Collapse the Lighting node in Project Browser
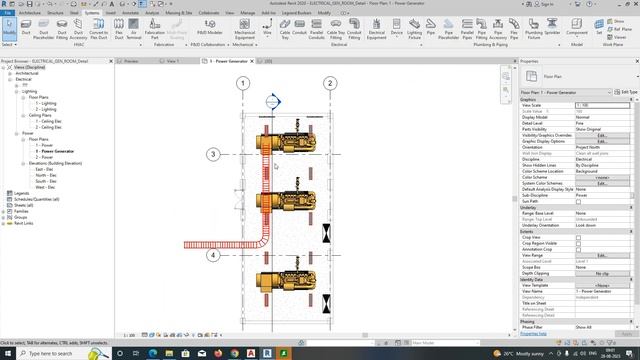640x360 pixels. [x=17, y=91]
